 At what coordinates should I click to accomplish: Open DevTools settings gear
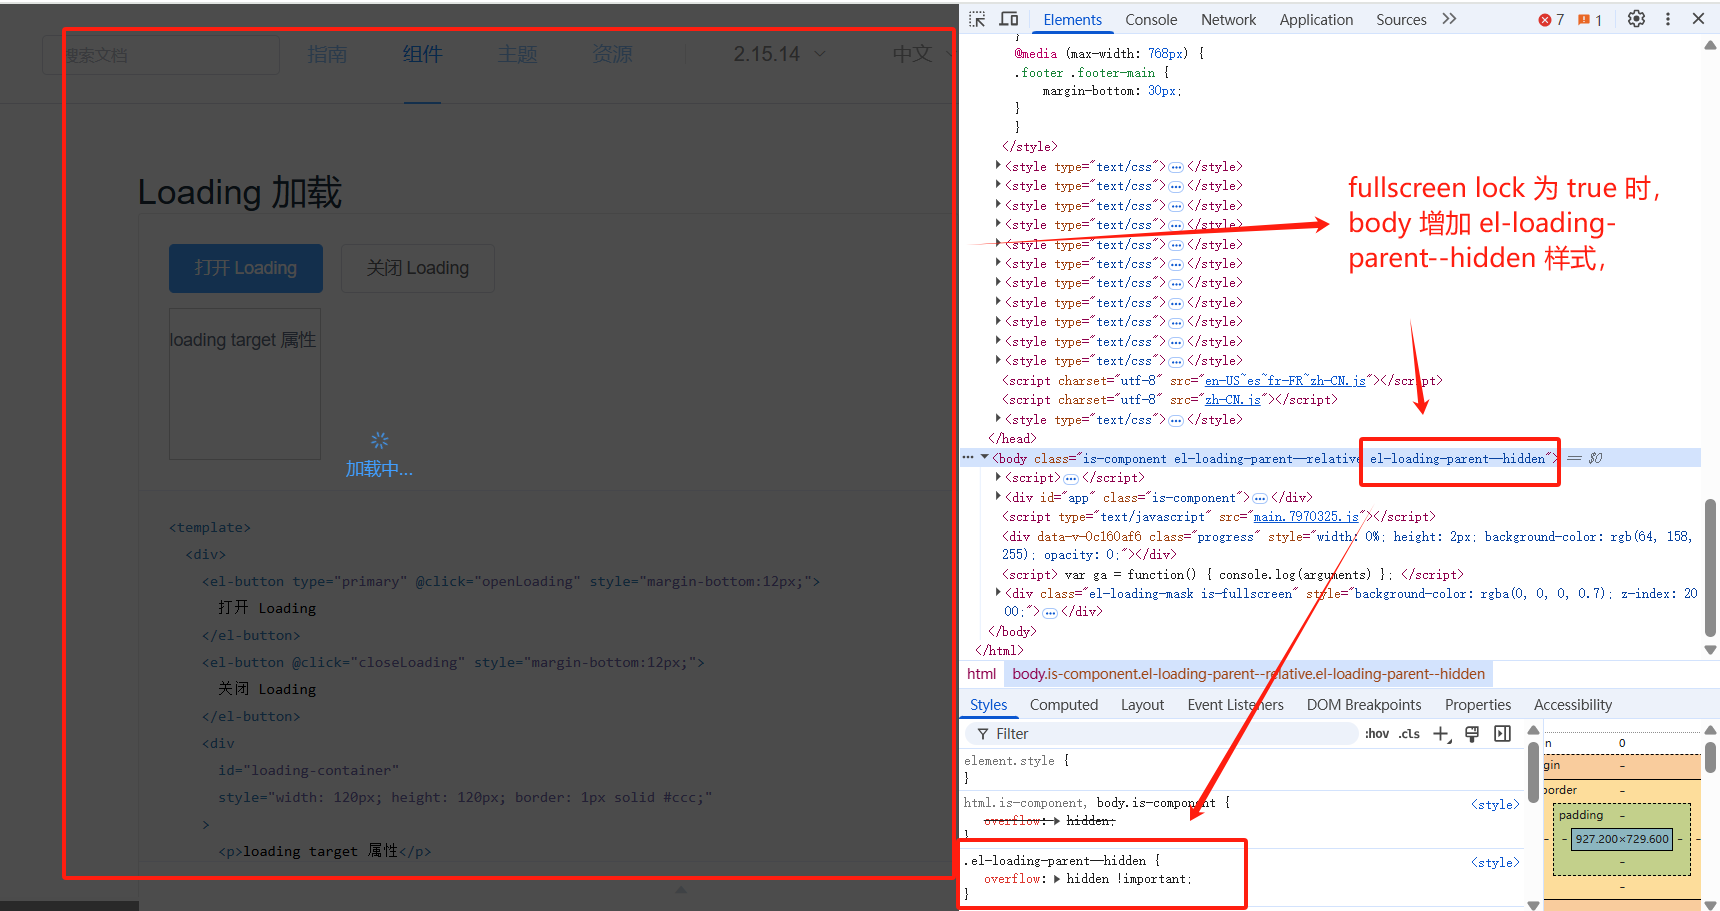click(x=1636, y=19)
